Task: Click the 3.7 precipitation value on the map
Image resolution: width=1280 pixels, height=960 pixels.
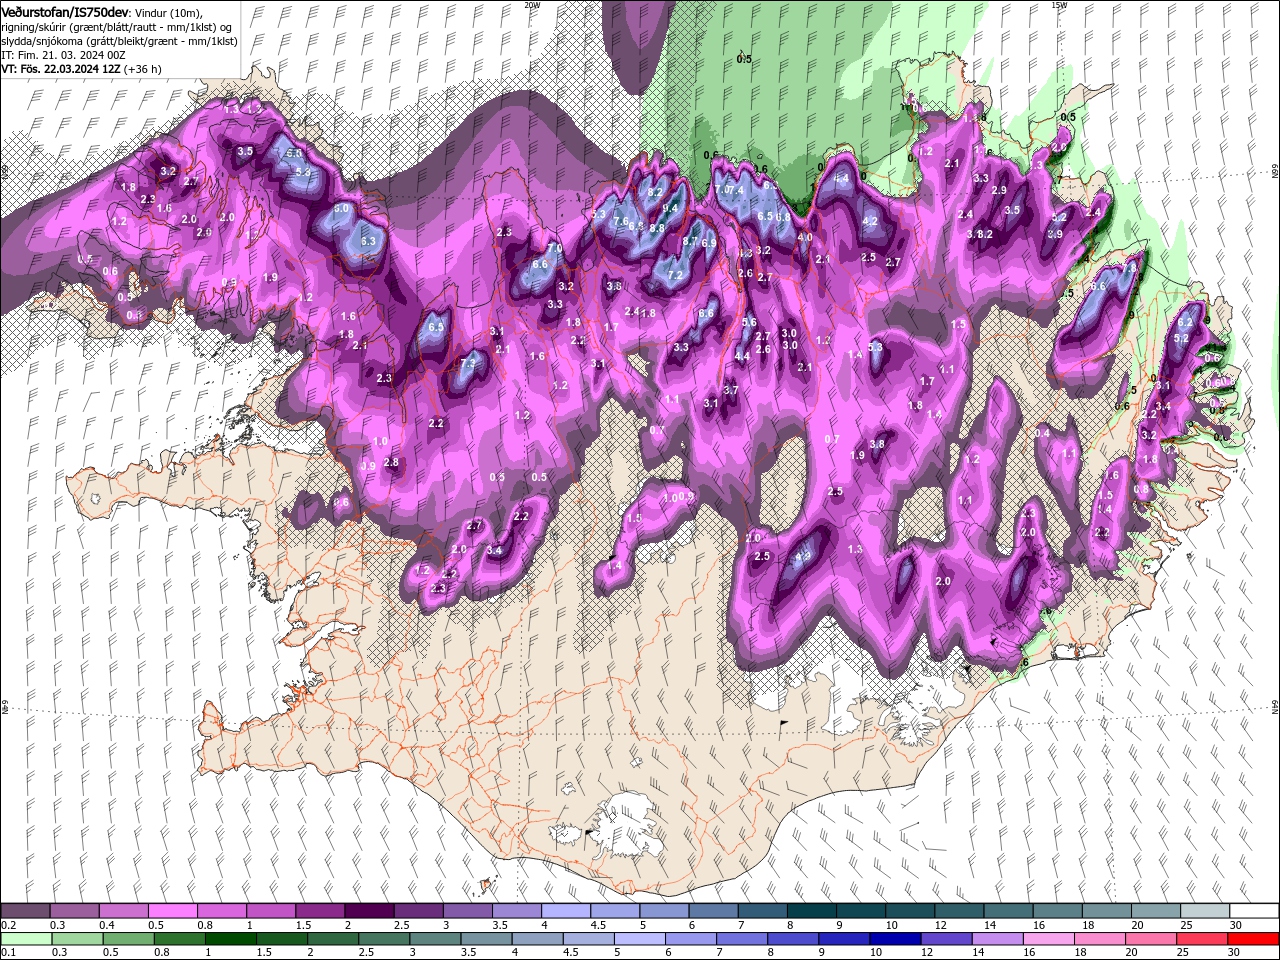Action: click(730, 390)
